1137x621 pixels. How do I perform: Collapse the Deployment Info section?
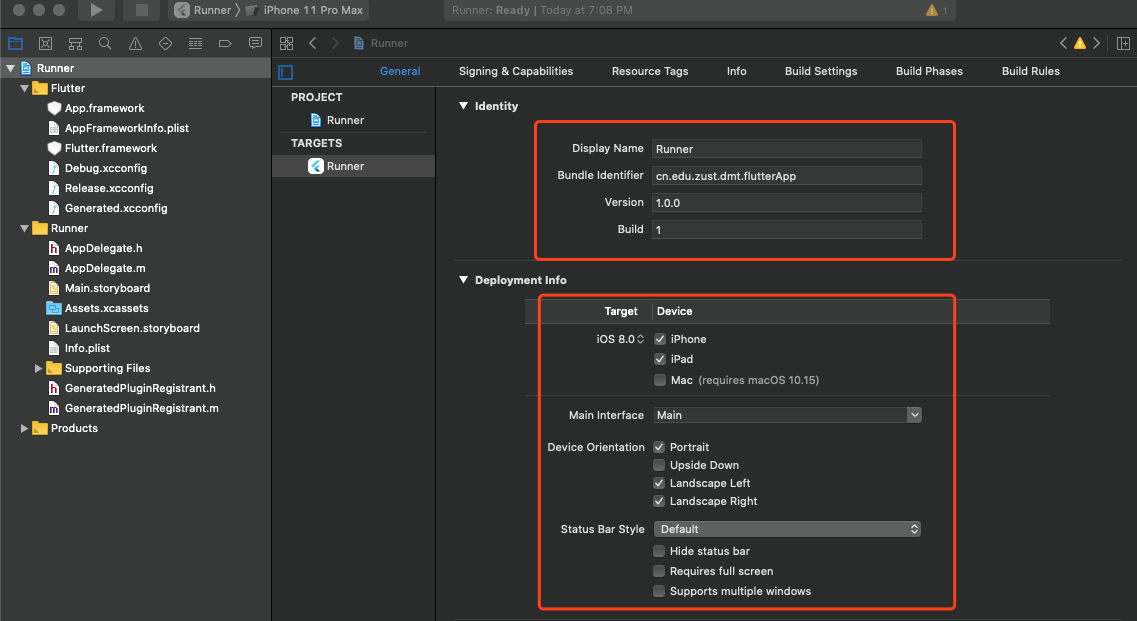click(x=463, y=280)
